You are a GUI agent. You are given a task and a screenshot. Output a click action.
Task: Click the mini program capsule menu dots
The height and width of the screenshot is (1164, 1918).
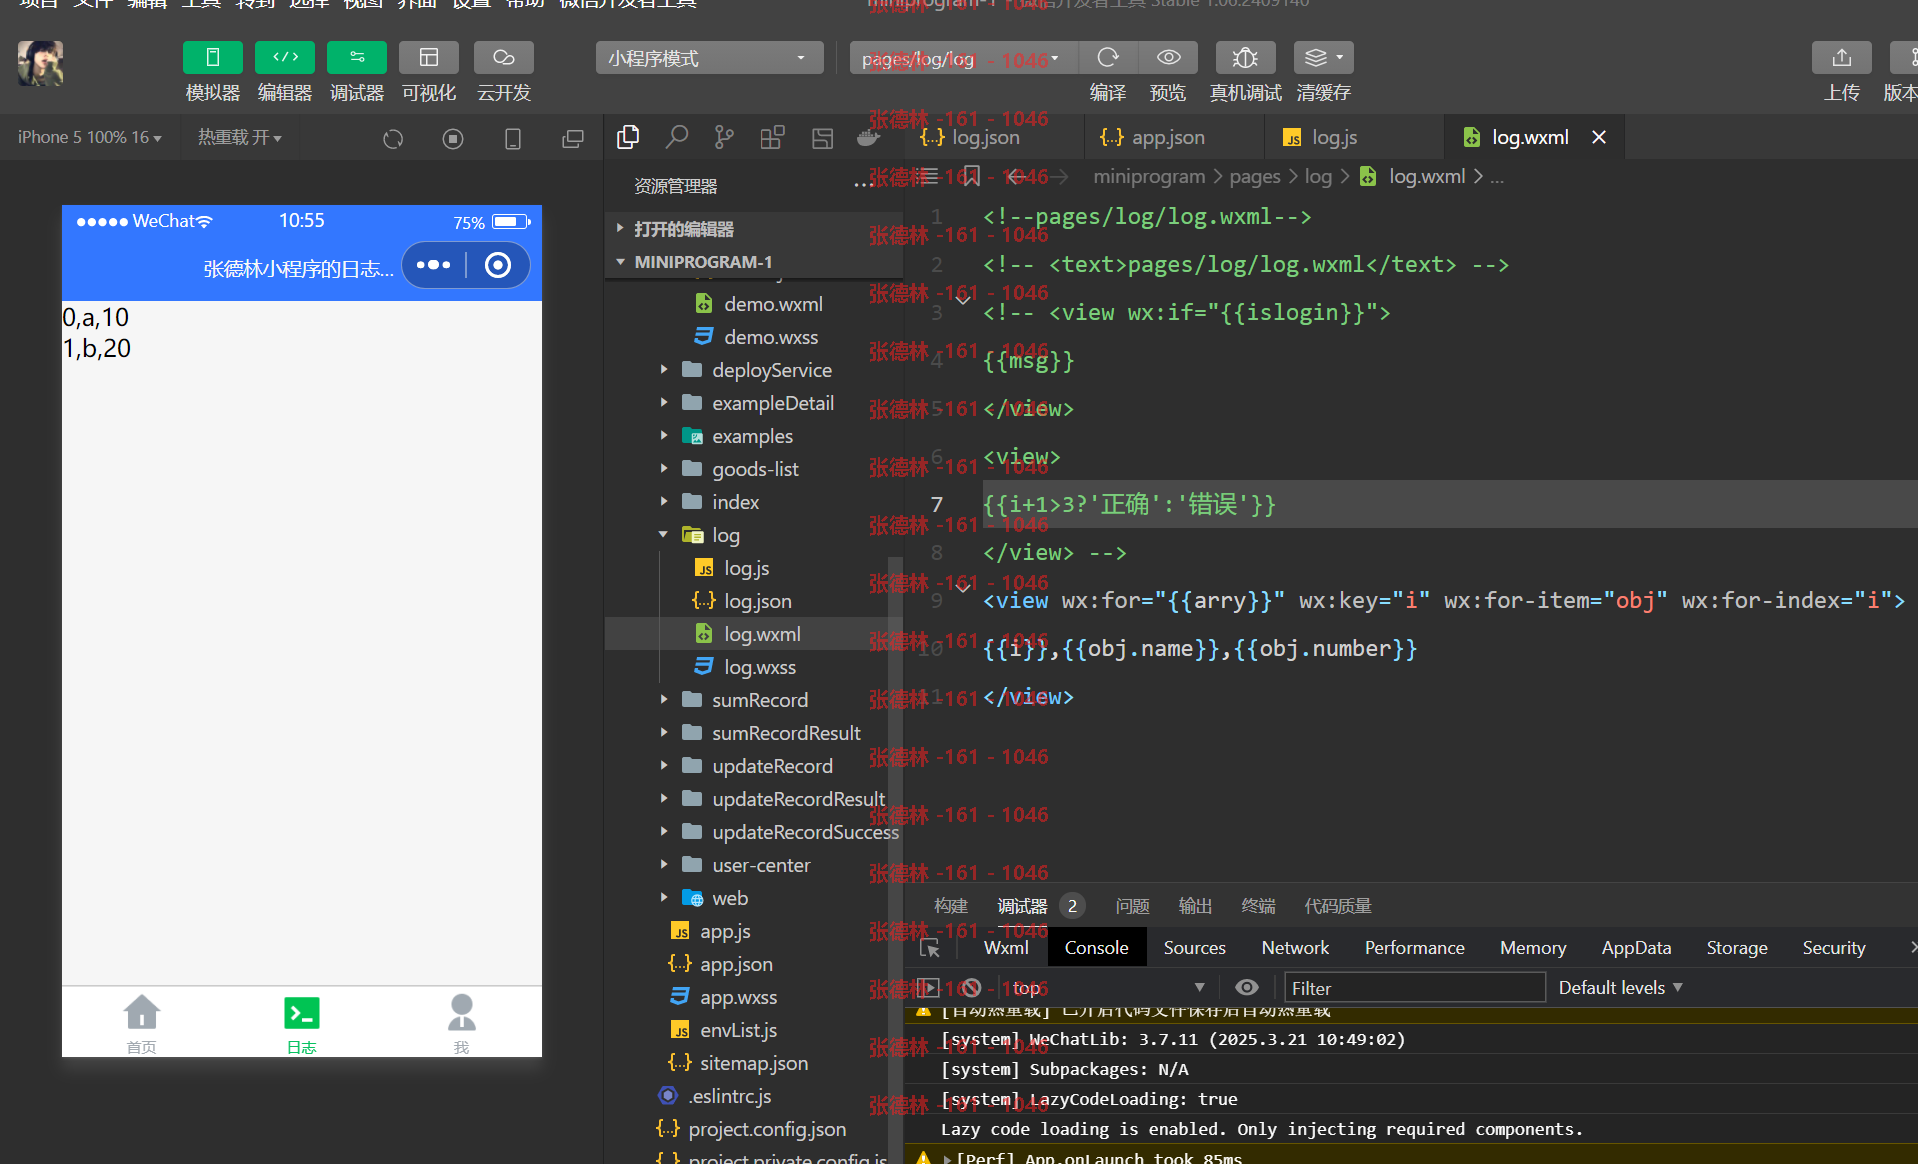coord(433,265)
